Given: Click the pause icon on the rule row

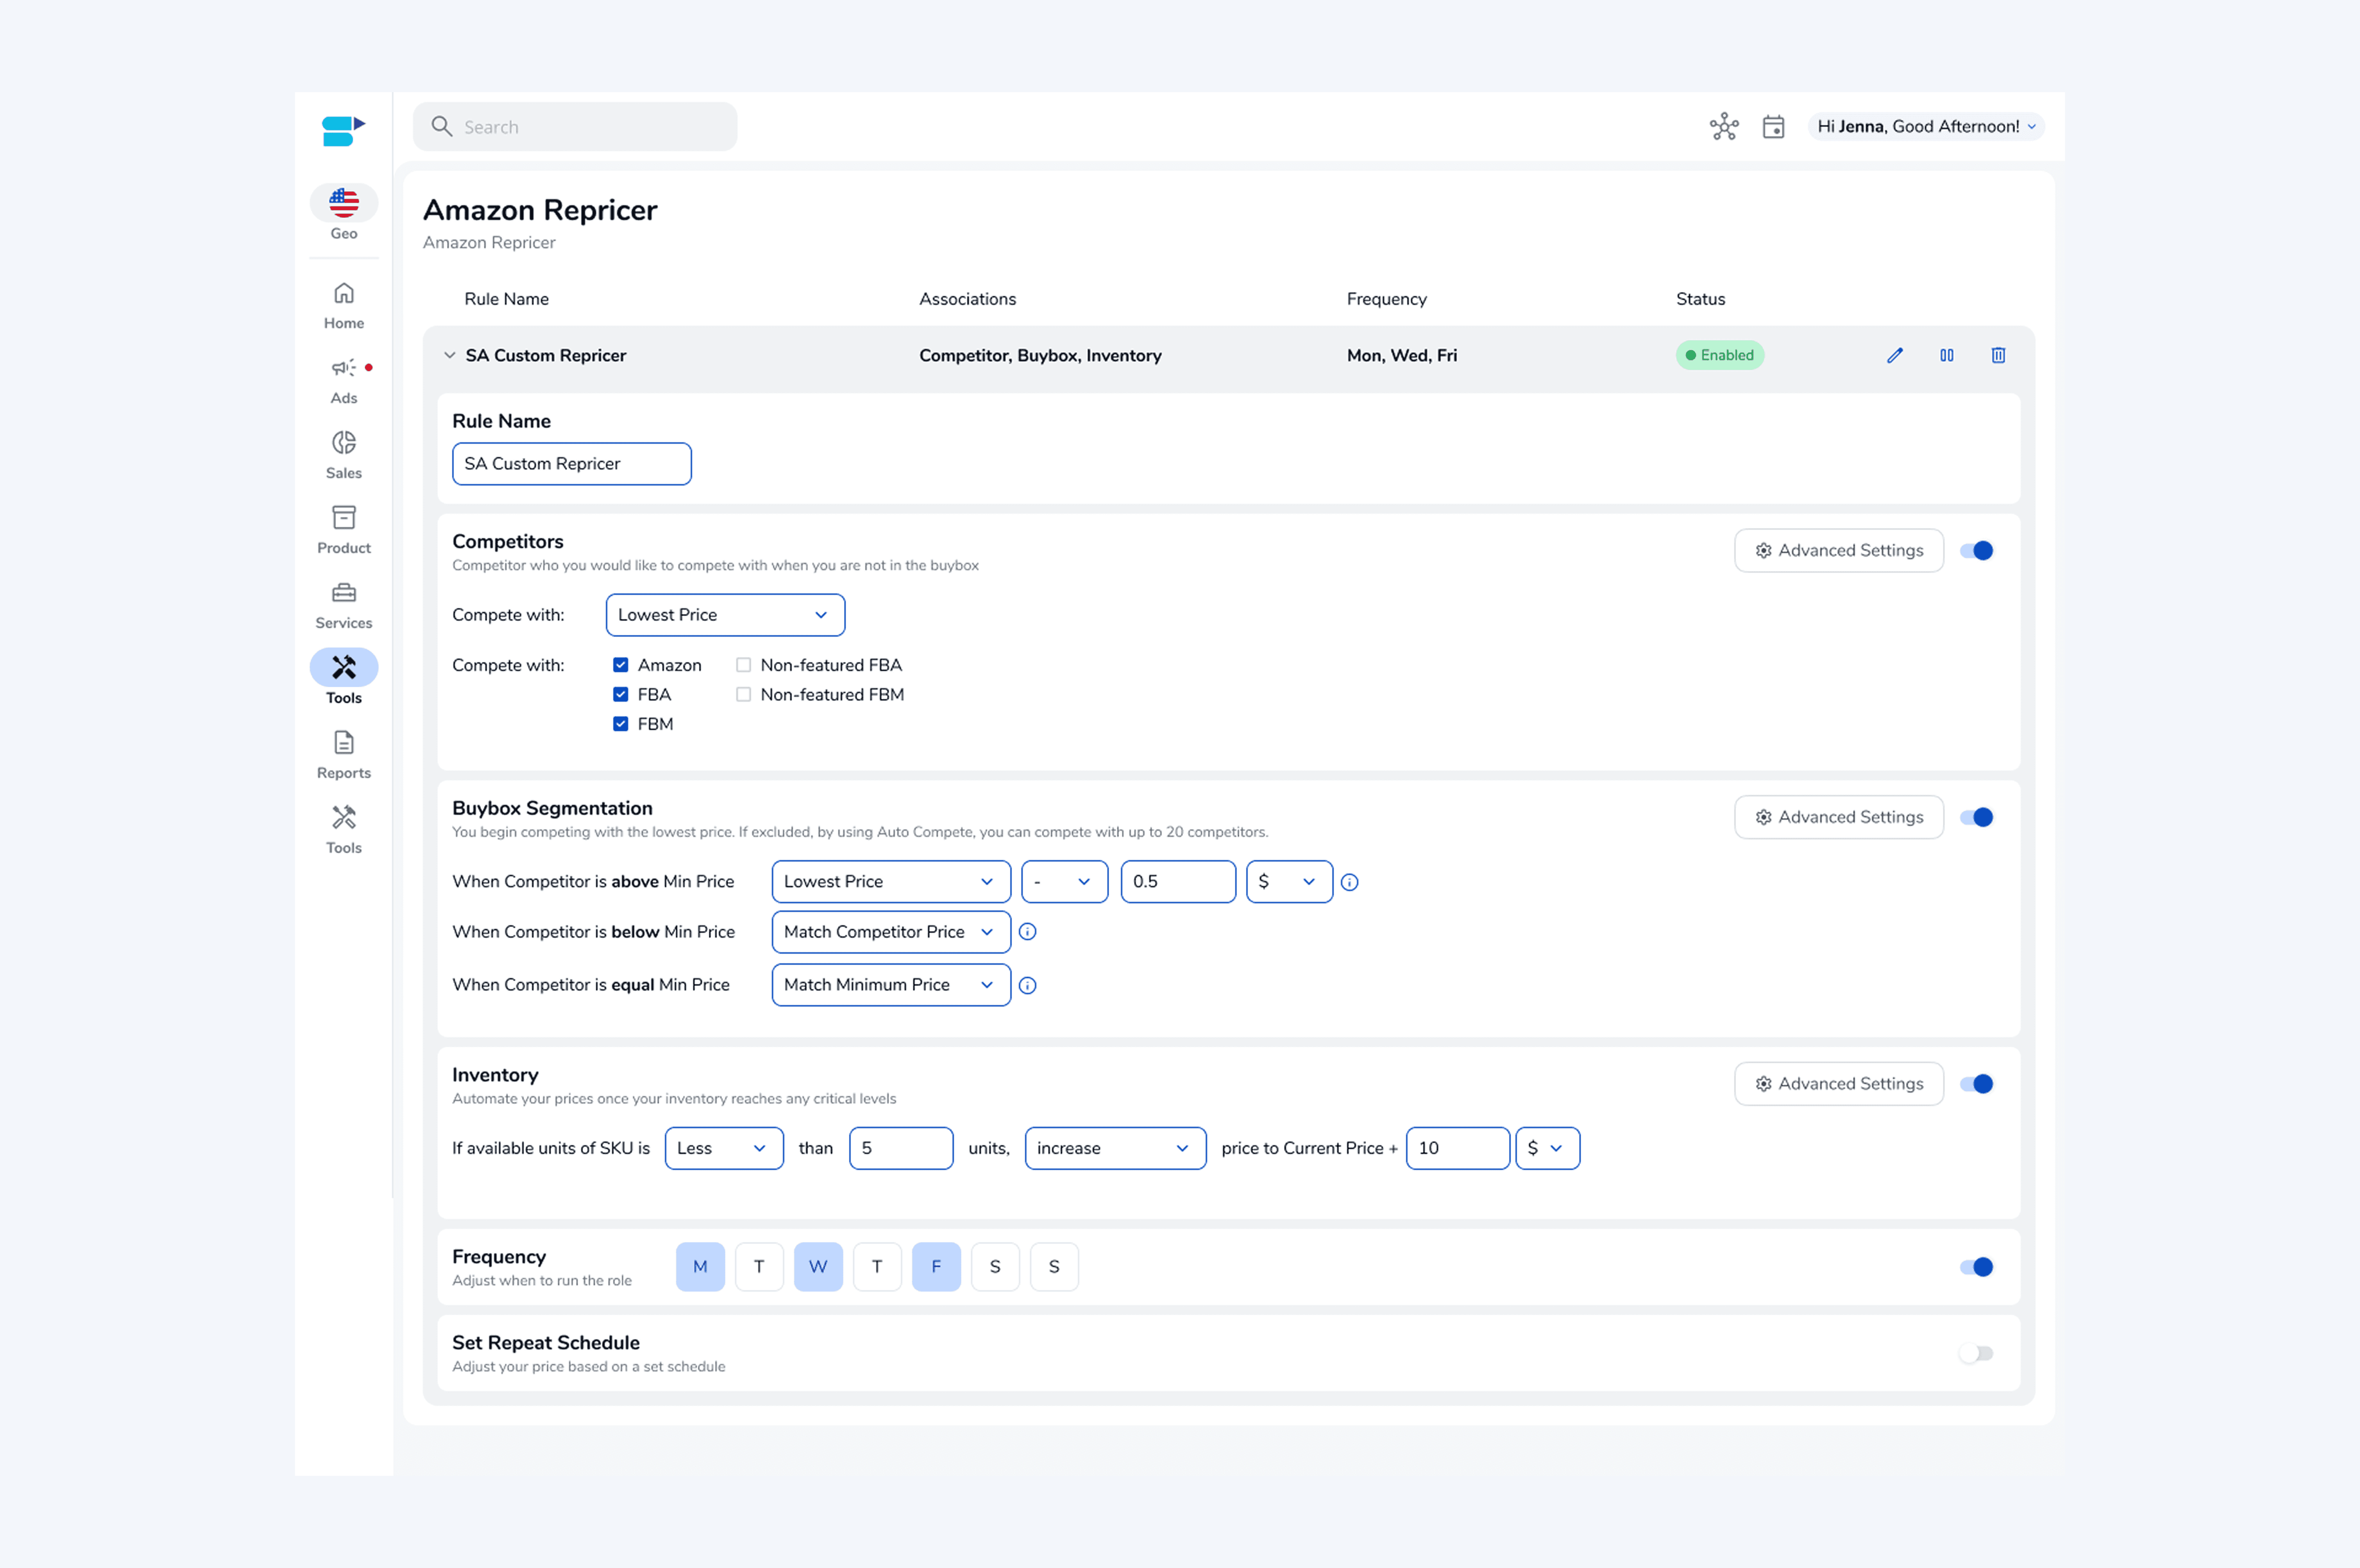Looking at the screenshot, I should (x=1946, y=355).
